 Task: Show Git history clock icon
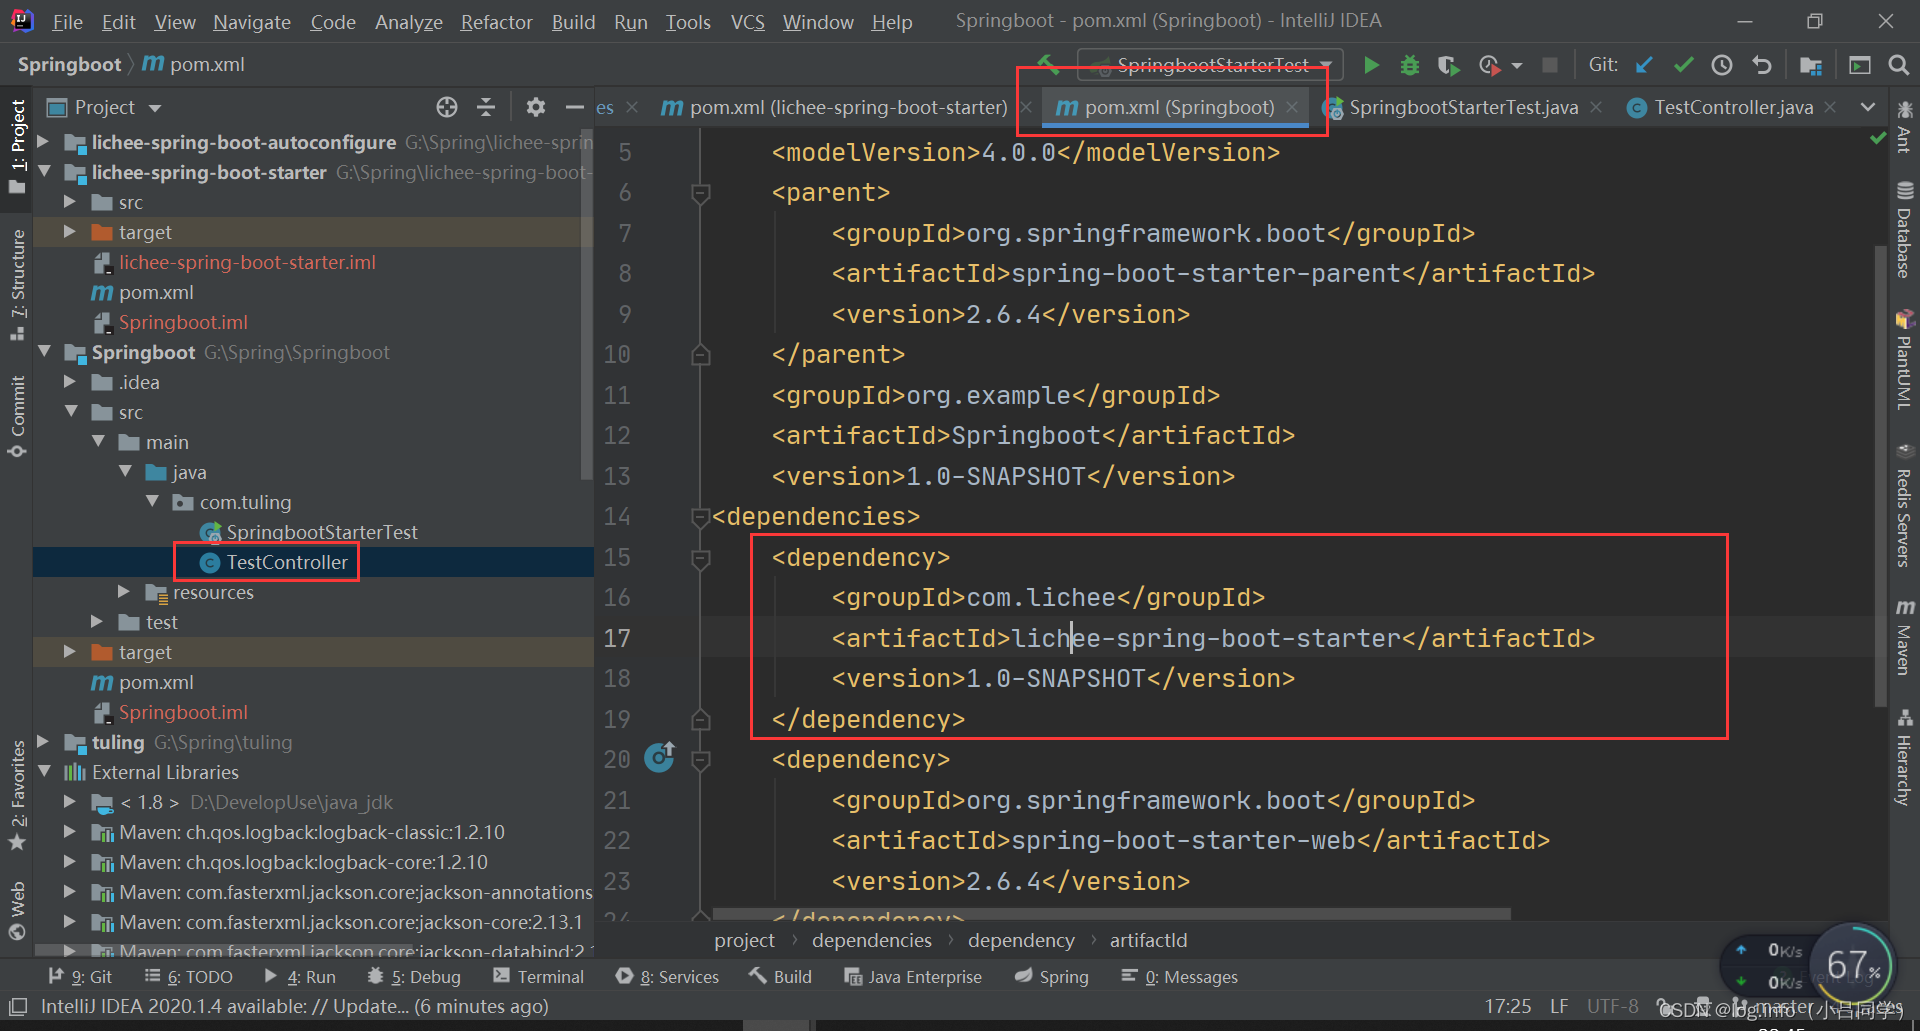(1722, 65)
